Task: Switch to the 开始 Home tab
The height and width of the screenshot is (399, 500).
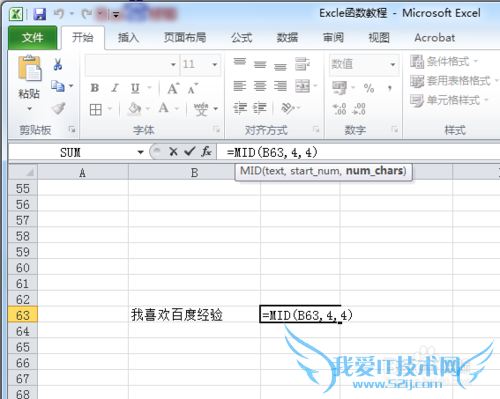Action: [83, 37]
